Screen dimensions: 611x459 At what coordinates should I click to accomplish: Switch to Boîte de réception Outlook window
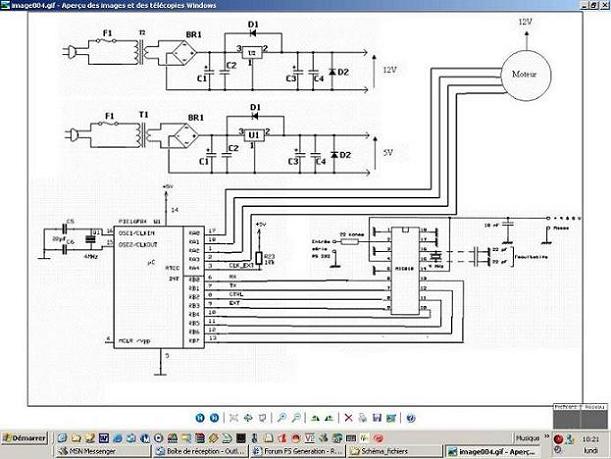200,452
